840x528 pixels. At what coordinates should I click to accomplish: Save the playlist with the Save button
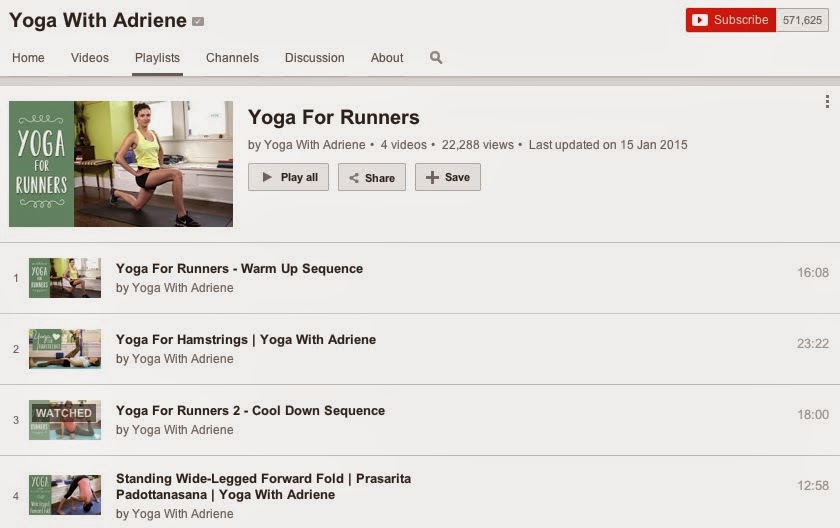[x=448, y=177]
